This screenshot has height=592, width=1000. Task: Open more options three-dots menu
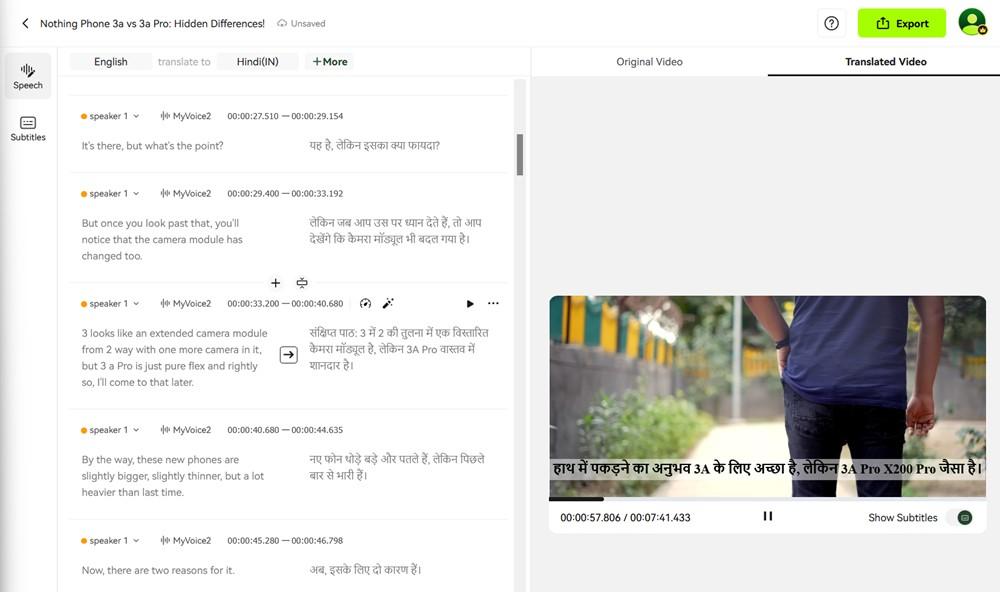pos(493,304)
